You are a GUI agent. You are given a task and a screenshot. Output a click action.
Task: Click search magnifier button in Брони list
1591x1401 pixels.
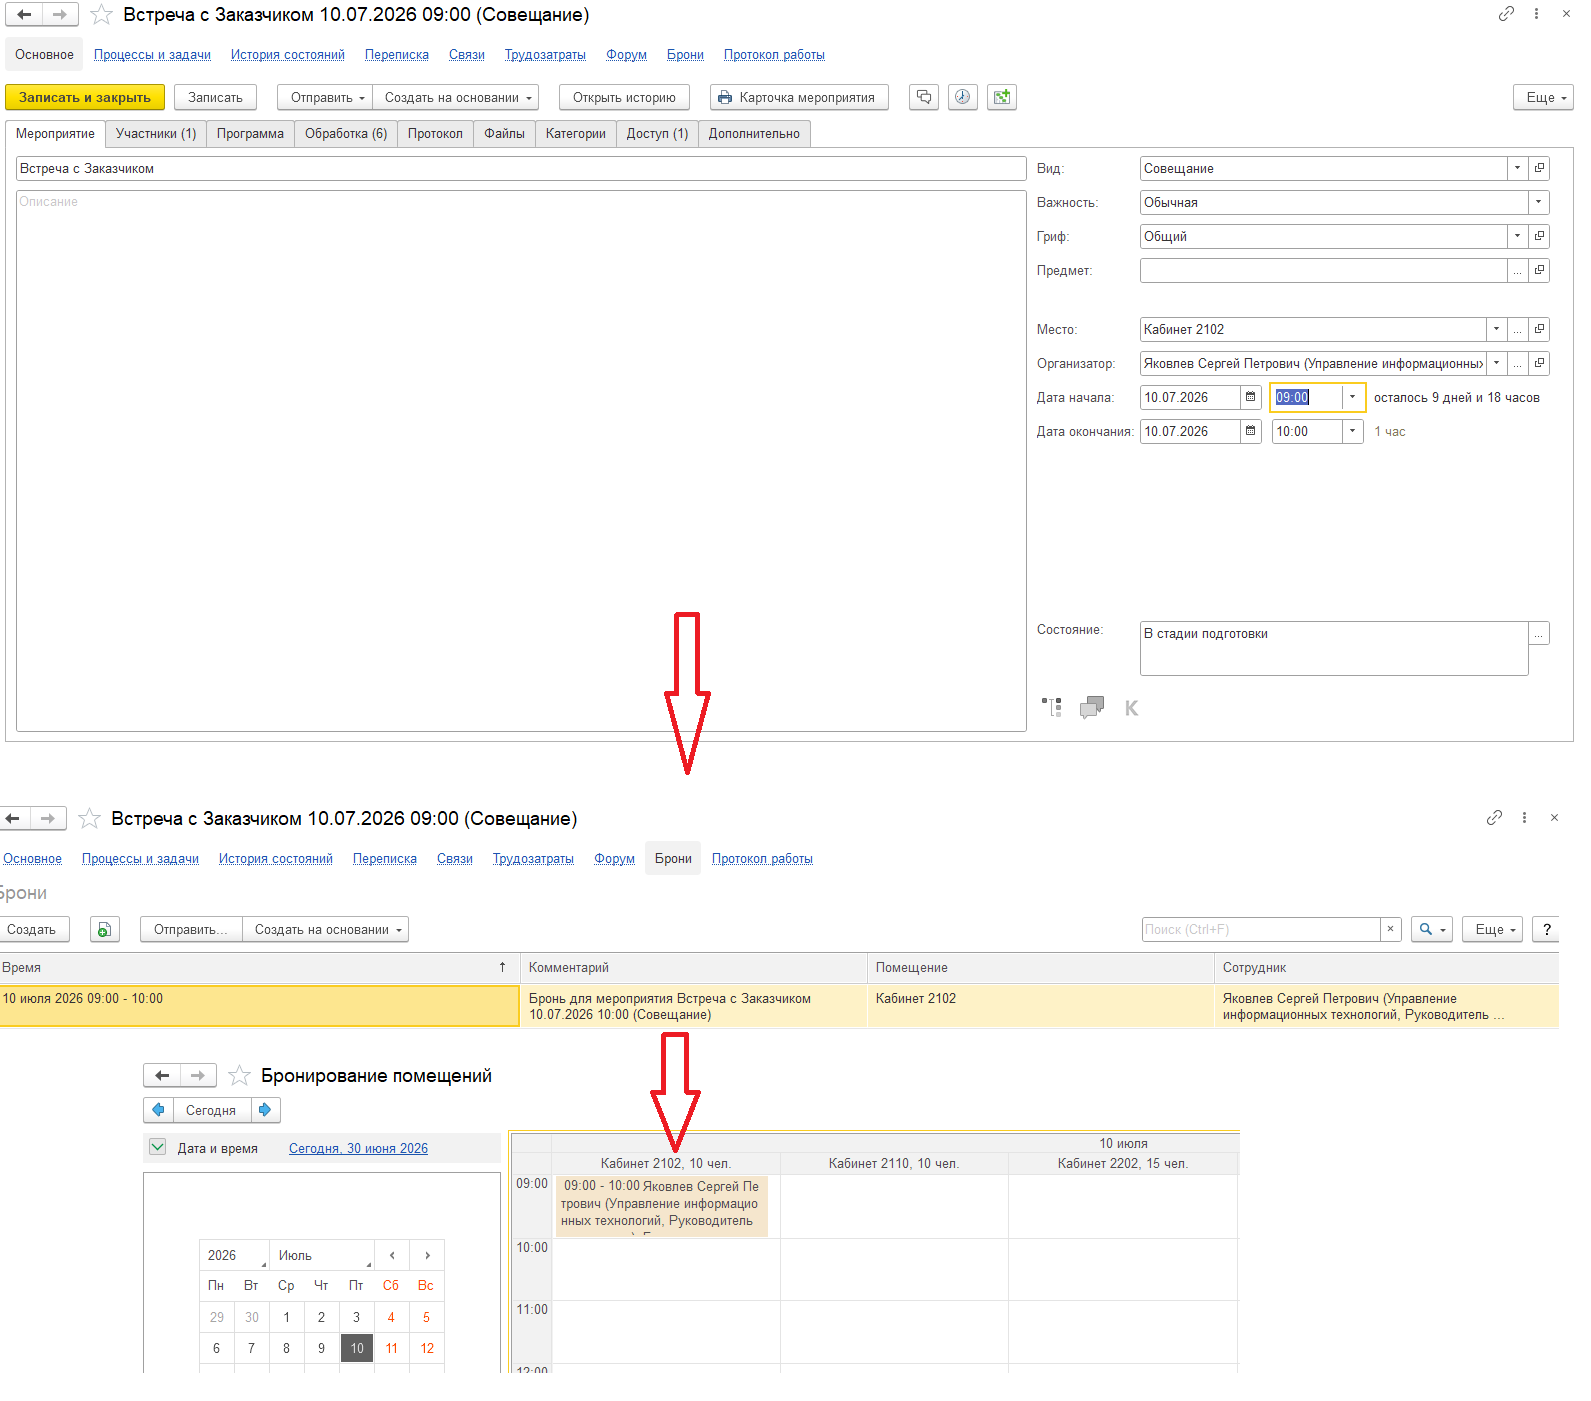click(x=1432, y=929)
